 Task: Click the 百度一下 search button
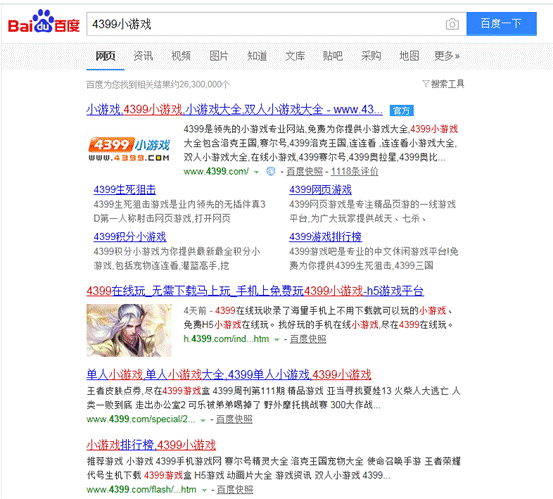[501, 24]
